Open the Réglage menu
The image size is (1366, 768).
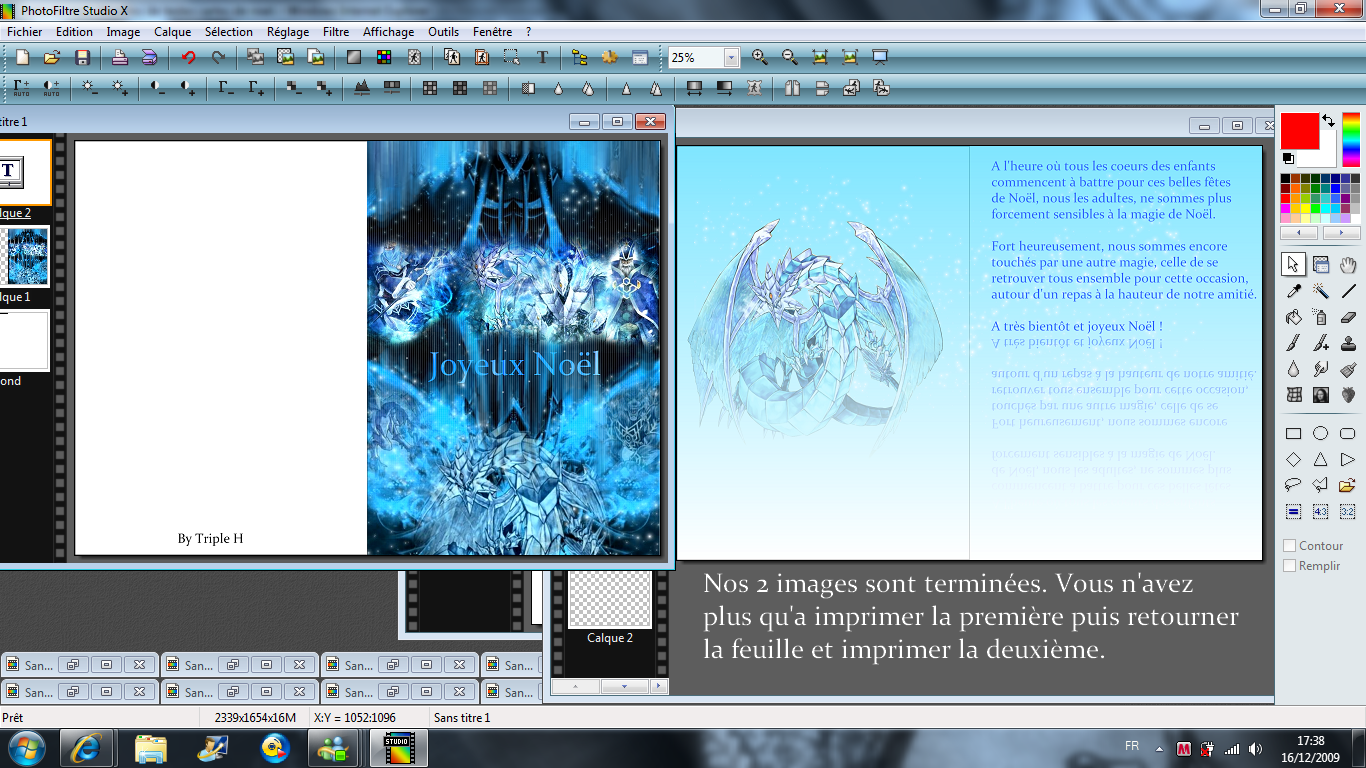(287, 32)
